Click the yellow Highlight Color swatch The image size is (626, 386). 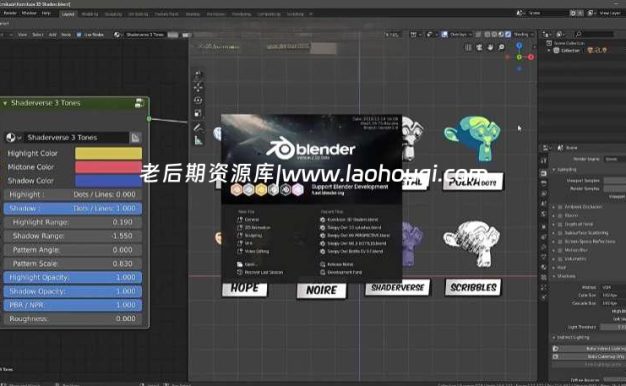point(108,153)
